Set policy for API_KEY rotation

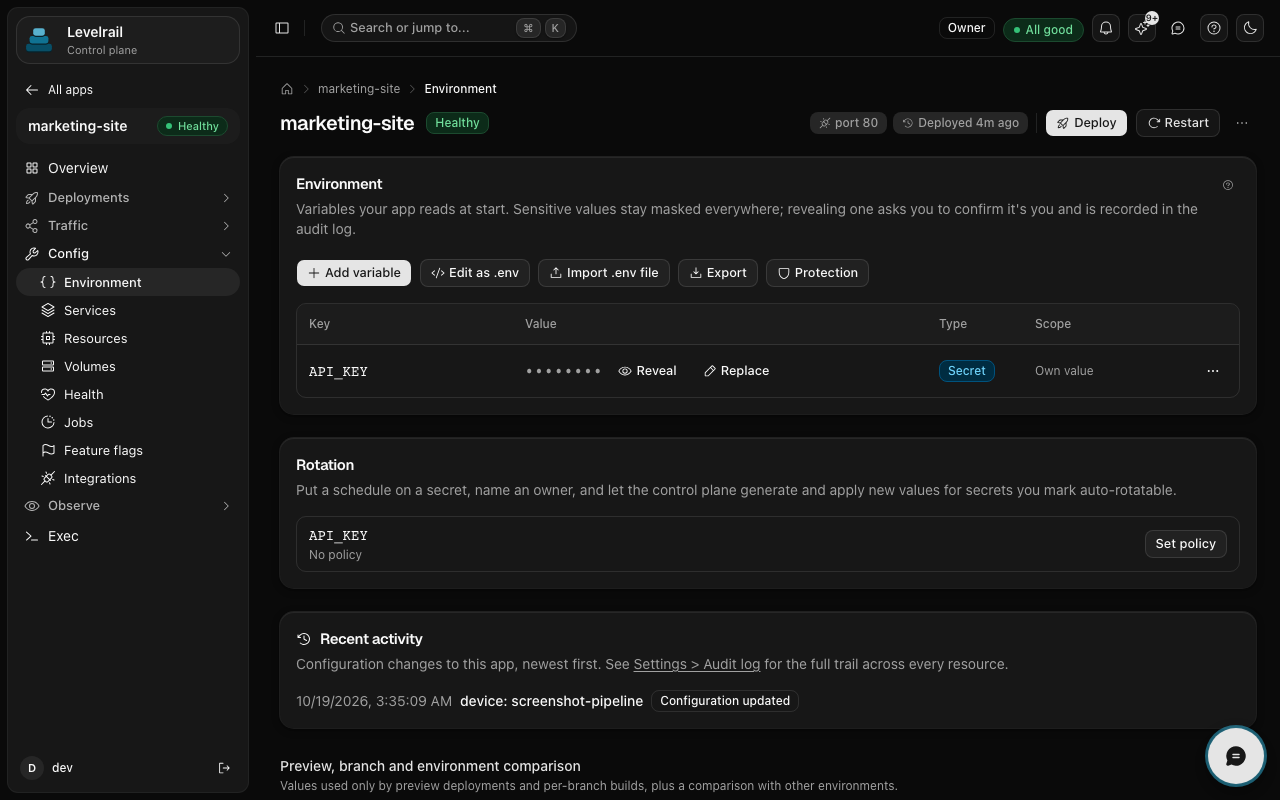click(1185, 544)
